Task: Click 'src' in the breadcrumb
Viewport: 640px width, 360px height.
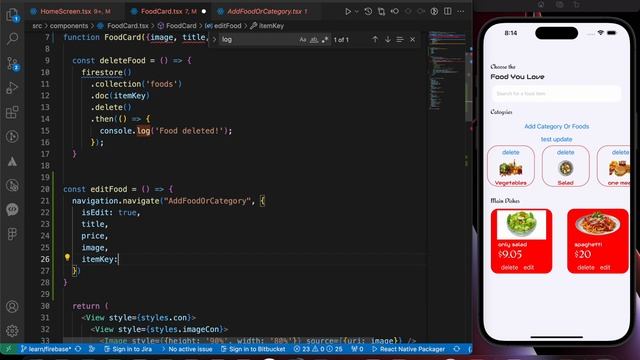Action: (x=37, y=26)
